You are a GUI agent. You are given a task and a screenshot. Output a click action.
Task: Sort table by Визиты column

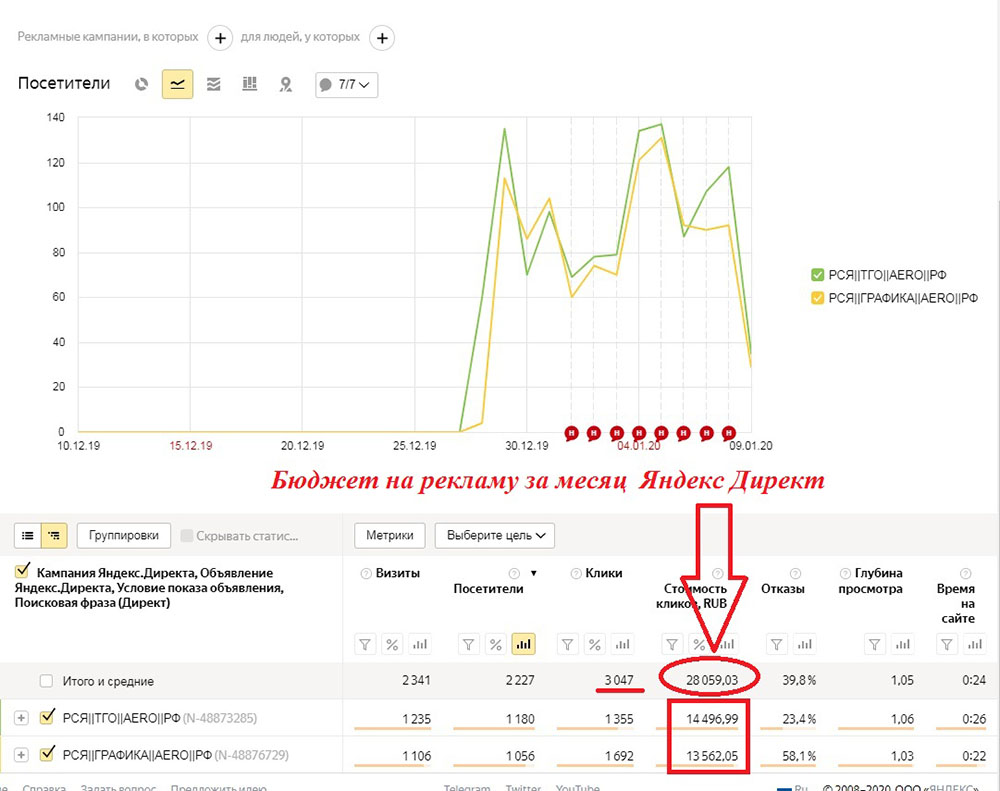397,573
